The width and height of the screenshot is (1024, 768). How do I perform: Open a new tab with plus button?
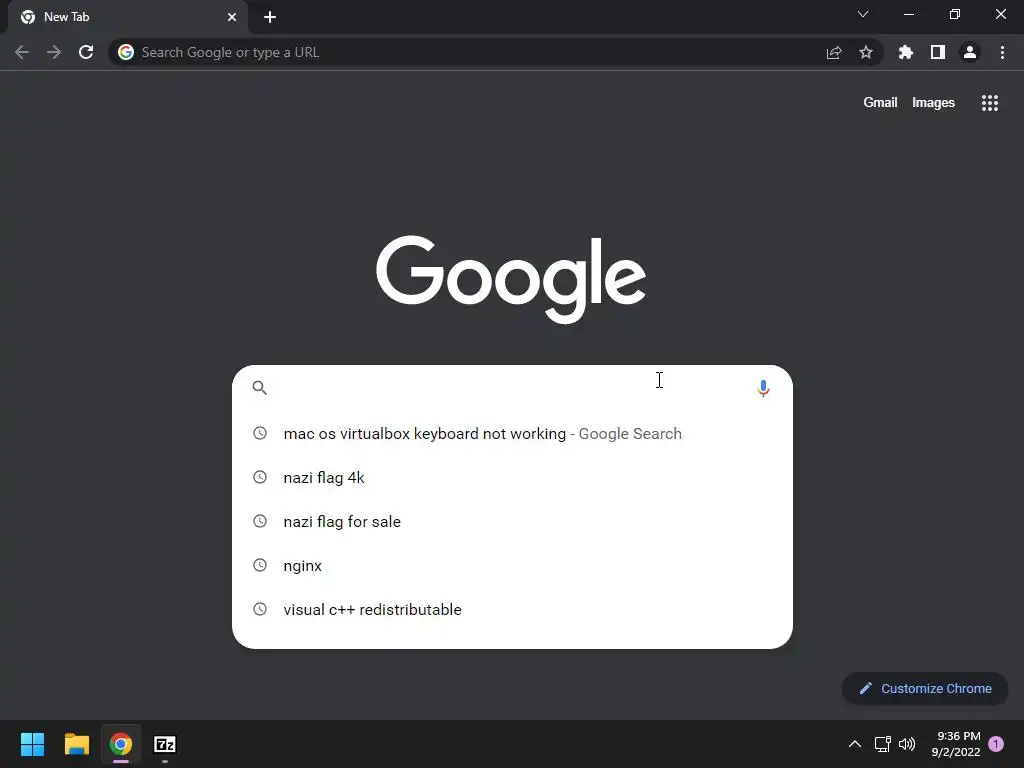(x=270, y=17)
